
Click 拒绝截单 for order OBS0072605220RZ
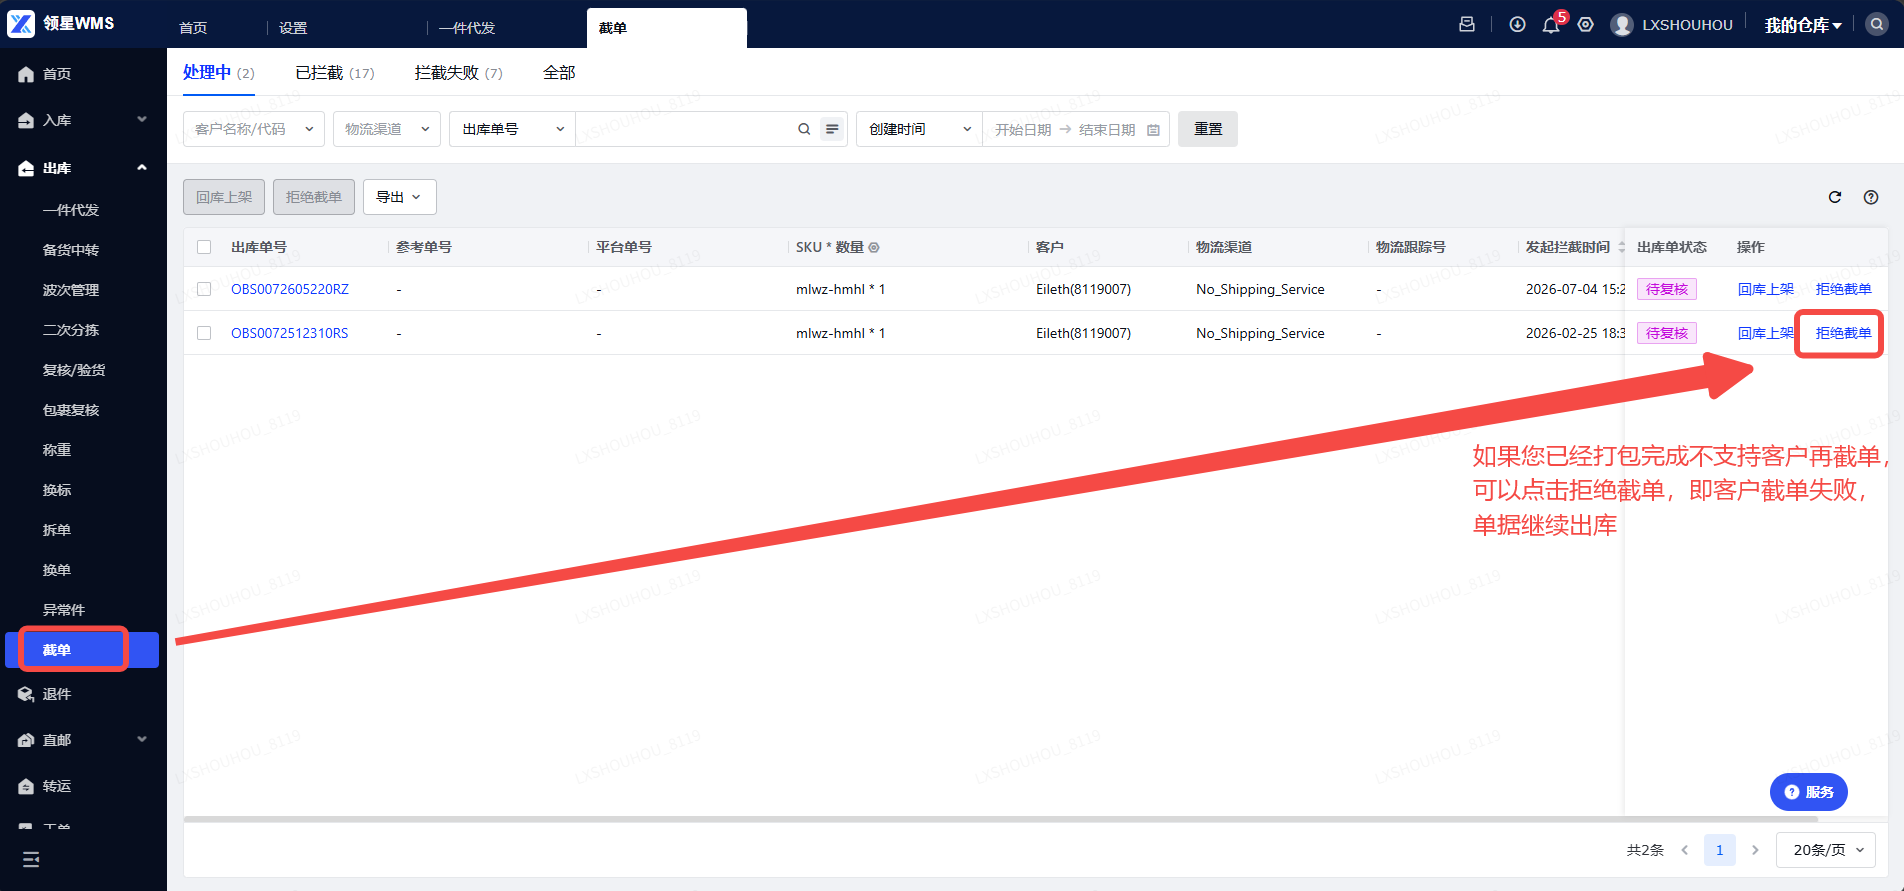[1843, 289]
